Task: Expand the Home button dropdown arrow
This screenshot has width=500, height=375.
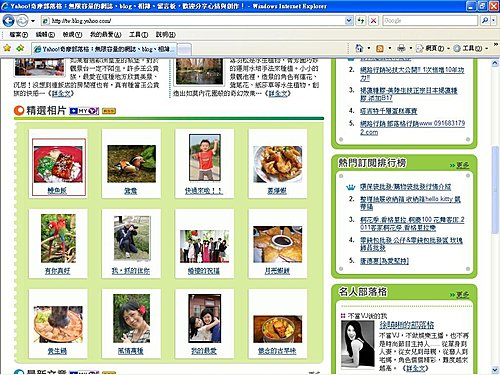Action: [369, 49]
